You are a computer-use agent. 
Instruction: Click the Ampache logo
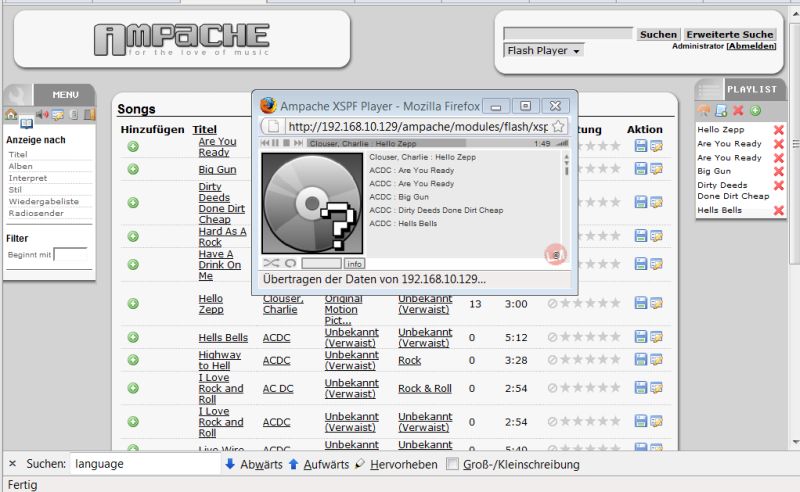[182, 39]
